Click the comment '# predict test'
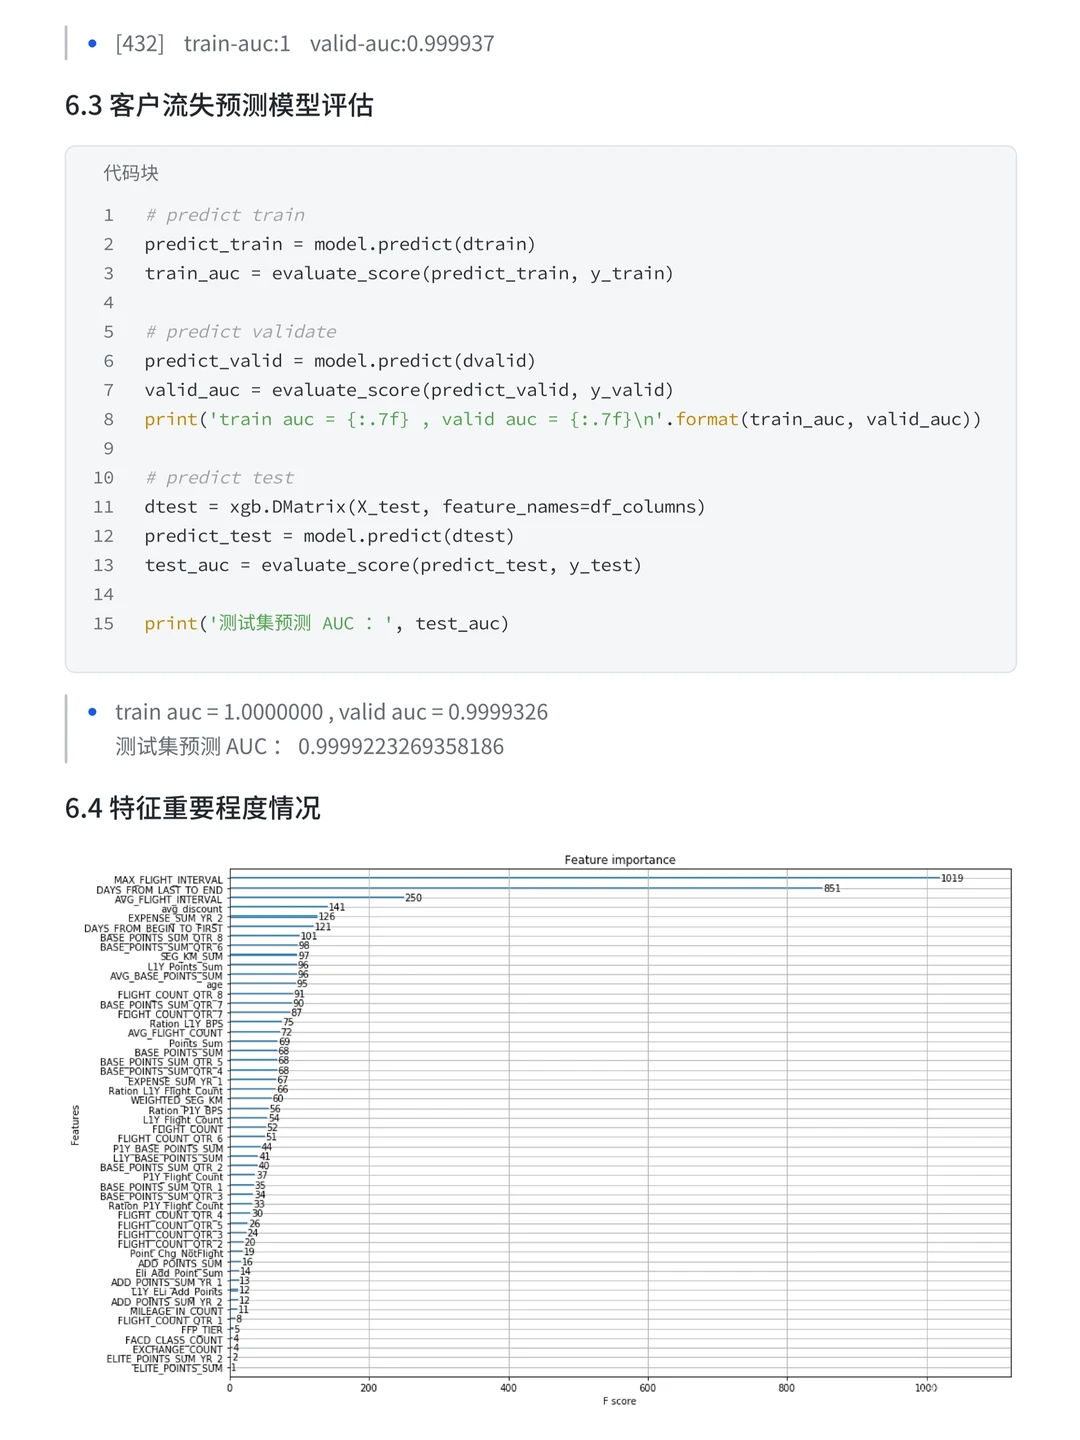 [220, 478]
